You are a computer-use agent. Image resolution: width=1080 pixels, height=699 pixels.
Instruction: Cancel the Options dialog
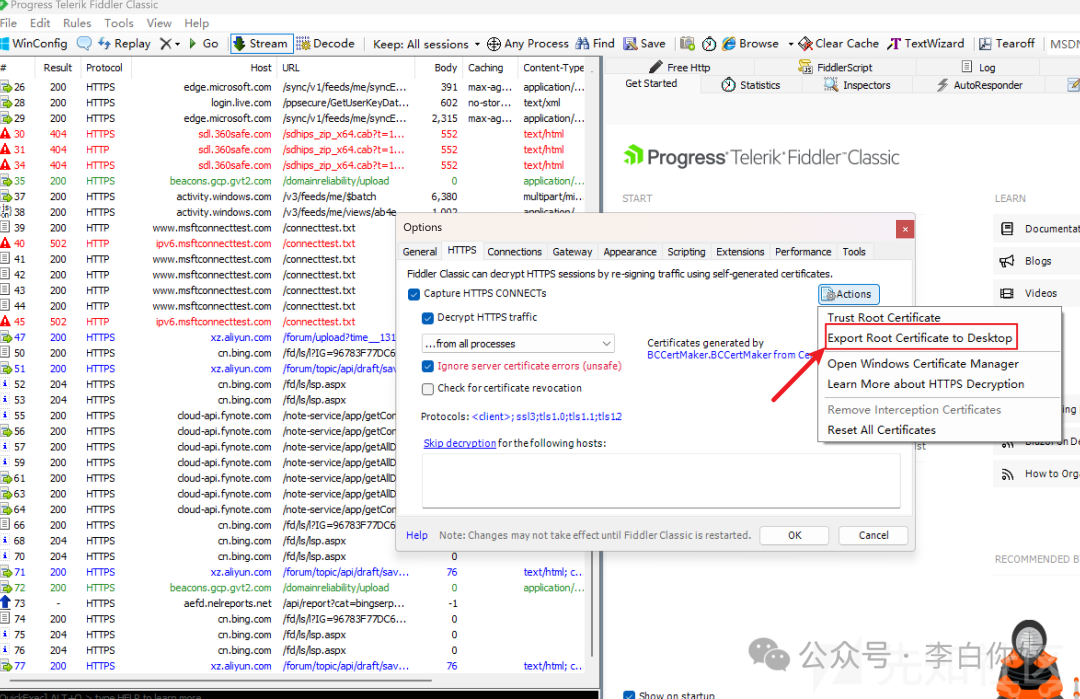pos(873,535)
